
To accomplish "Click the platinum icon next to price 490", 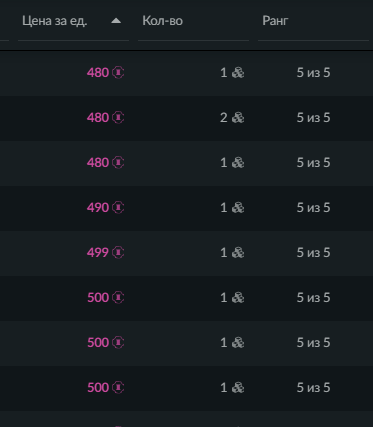I will pyautogui.click(x=118, y=207).
